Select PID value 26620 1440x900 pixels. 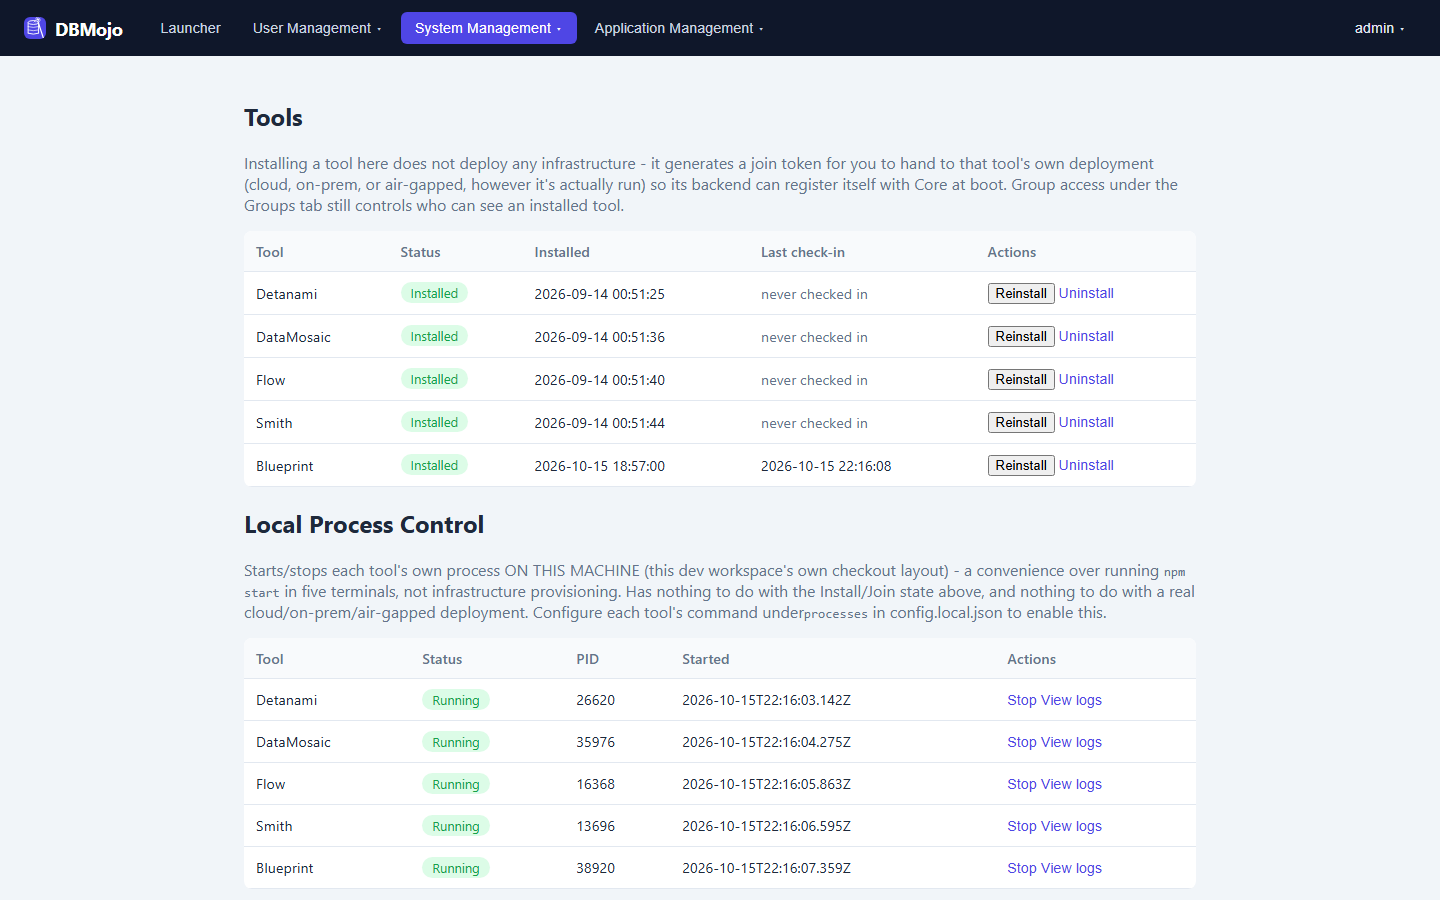(595, 700)
